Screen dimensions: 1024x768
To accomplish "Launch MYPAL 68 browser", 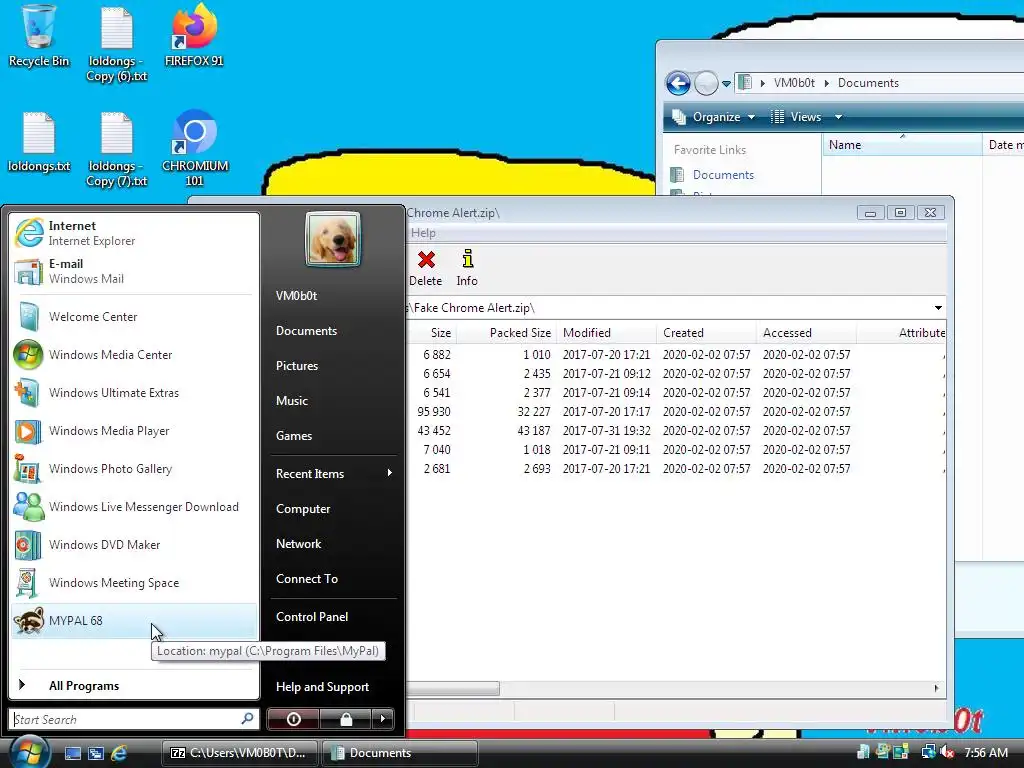I will coord(134,620).
